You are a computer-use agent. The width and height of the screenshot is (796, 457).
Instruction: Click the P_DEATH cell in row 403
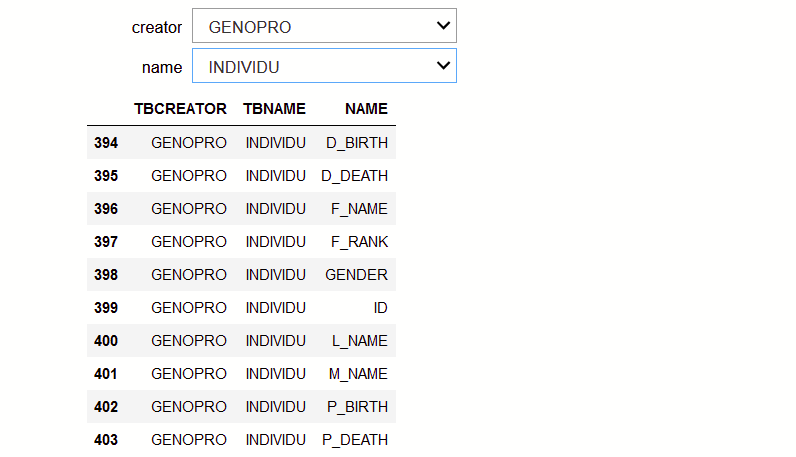(x=355, y=440)
